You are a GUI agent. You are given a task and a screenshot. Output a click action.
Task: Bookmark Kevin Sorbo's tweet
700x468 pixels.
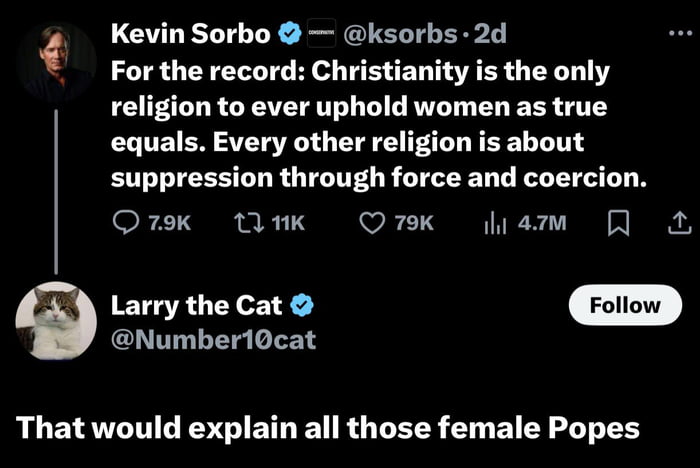click(617, 222)
